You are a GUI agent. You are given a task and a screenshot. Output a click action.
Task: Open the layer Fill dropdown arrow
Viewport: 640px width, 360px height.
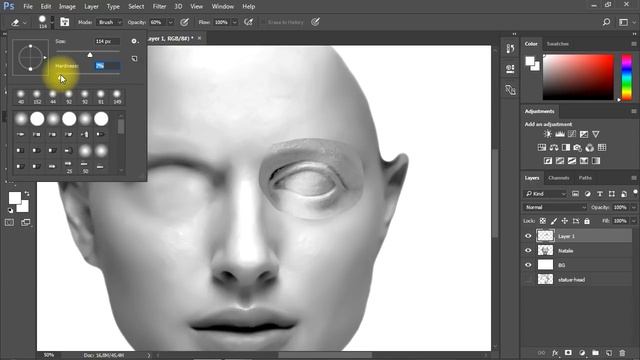(x=633, y=221)
